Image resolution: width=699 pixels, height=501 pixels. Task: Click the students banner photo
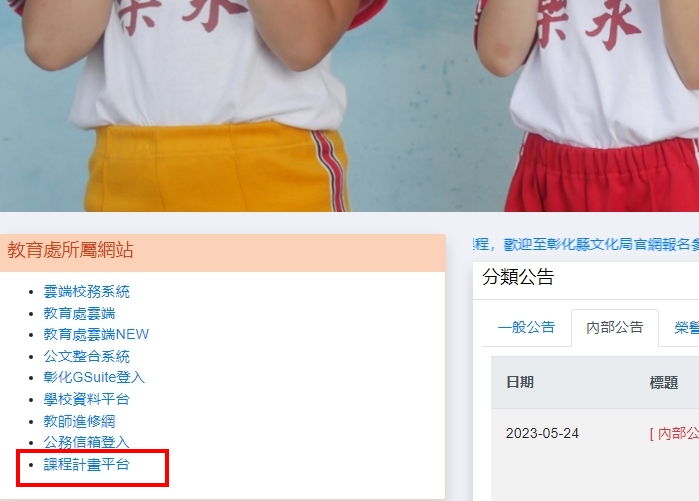350,106
